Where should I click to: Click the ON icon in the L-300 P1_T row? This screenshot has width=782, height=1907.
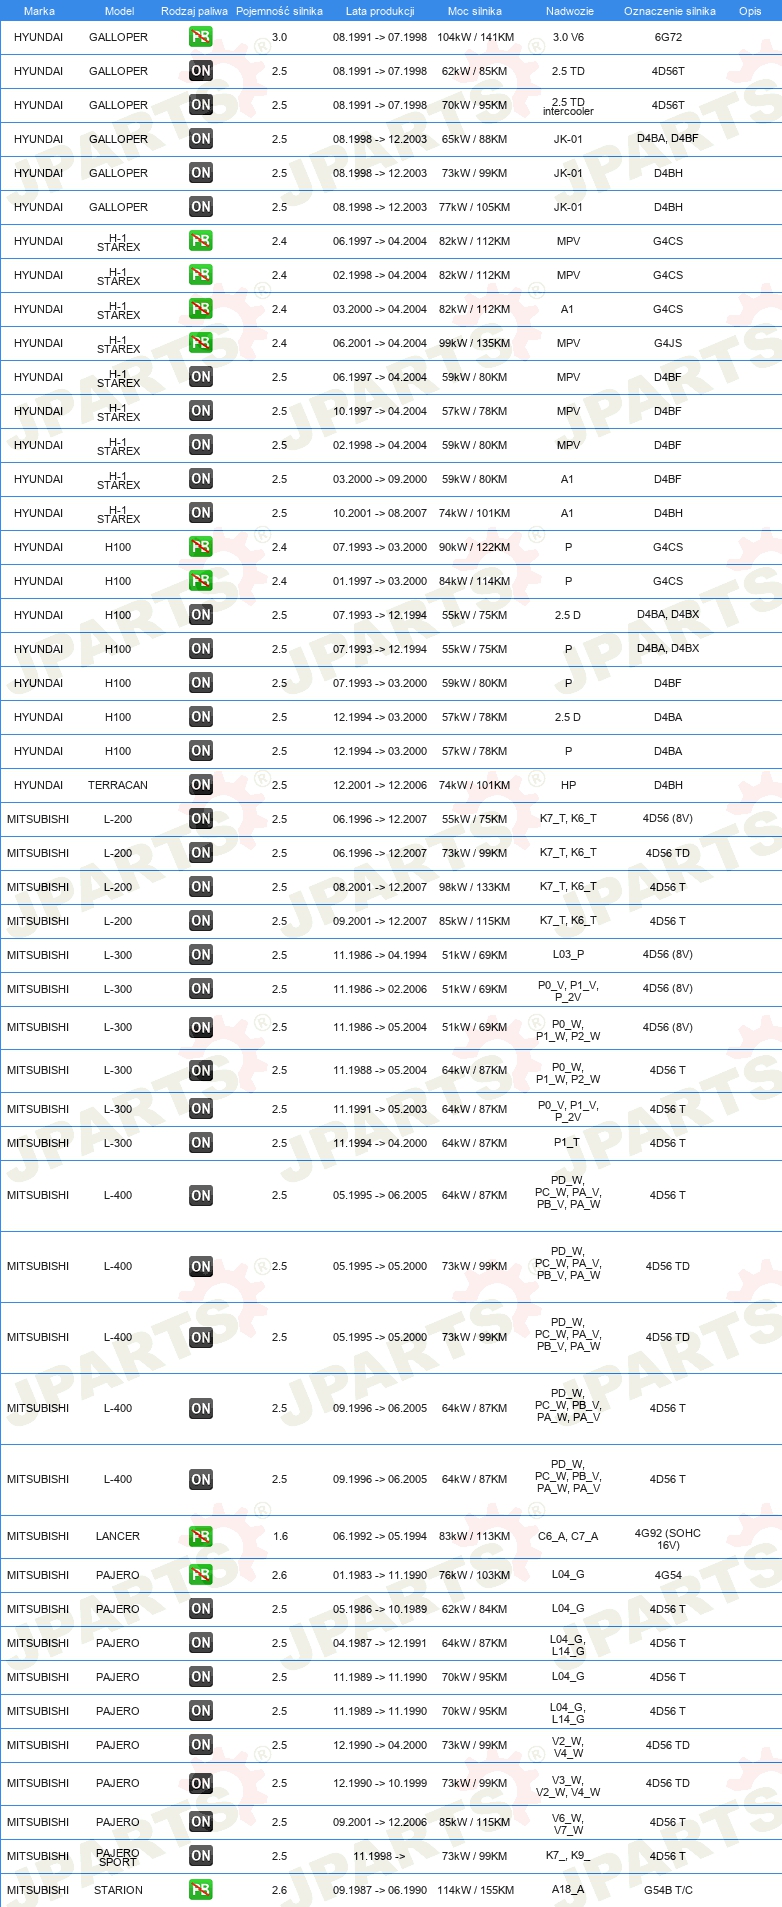coord(201,1143)
